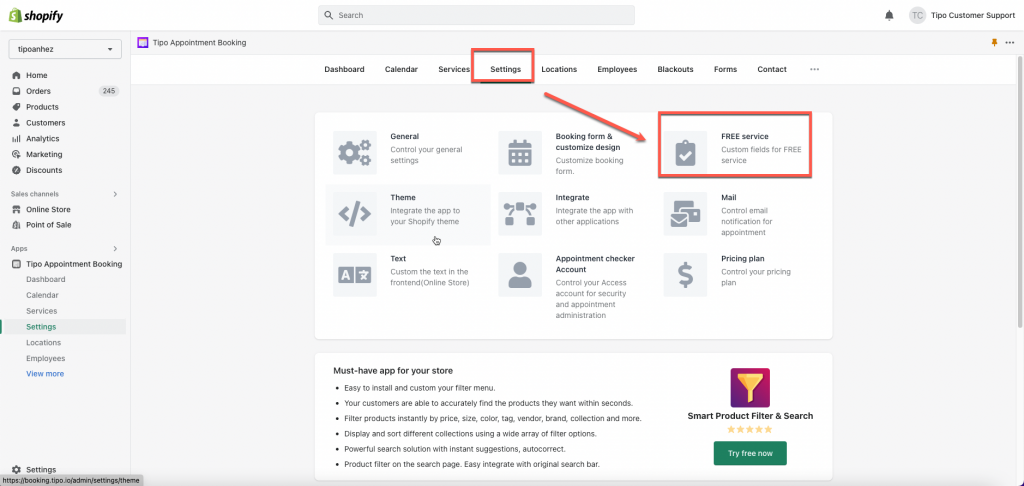Open the Appointment checker Account person icon
This screenshot has height=486, width=1024.
click(x=520, y=275)
